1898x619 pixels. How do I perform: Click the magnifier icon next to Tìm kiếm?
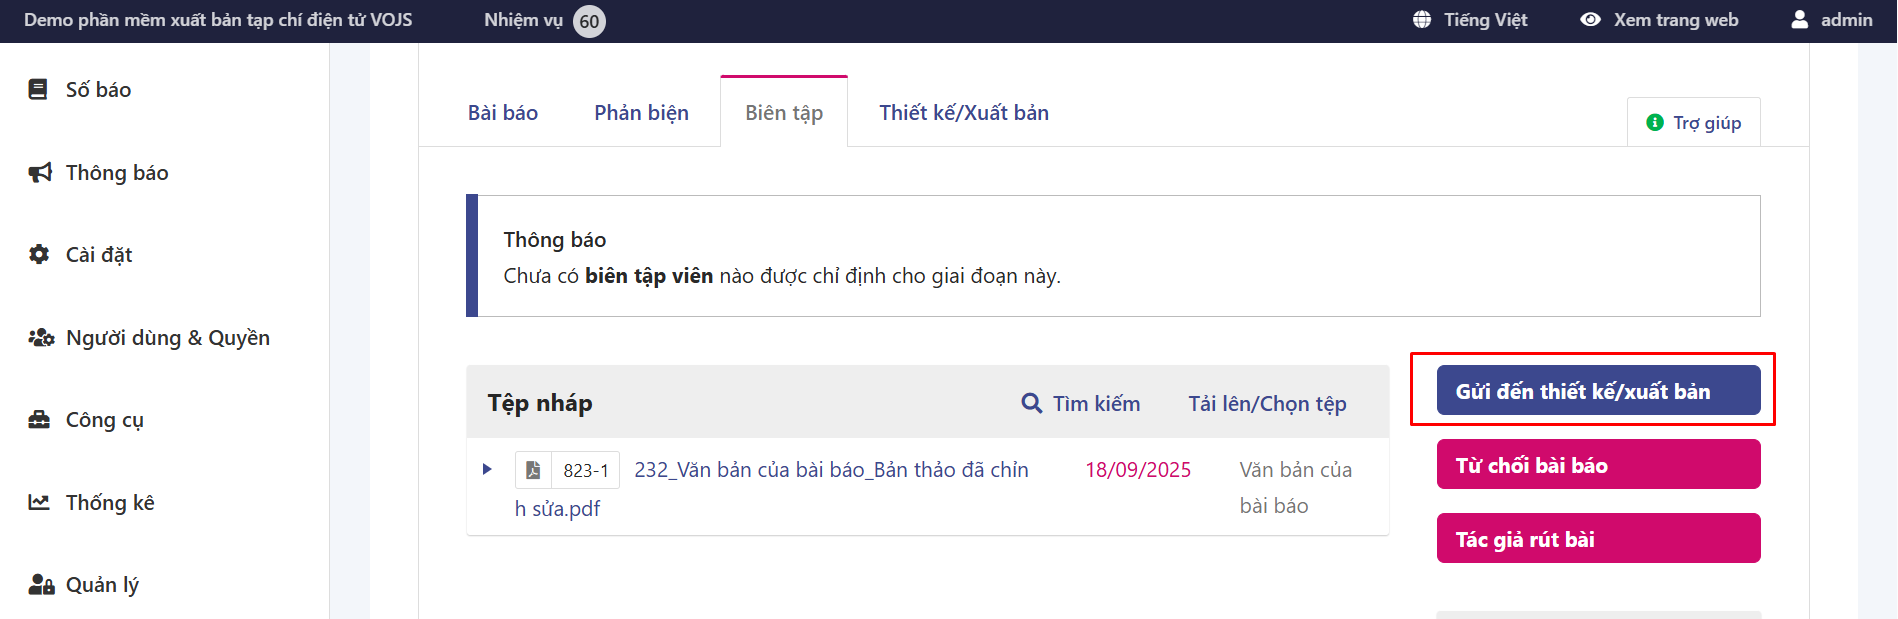1031,403
